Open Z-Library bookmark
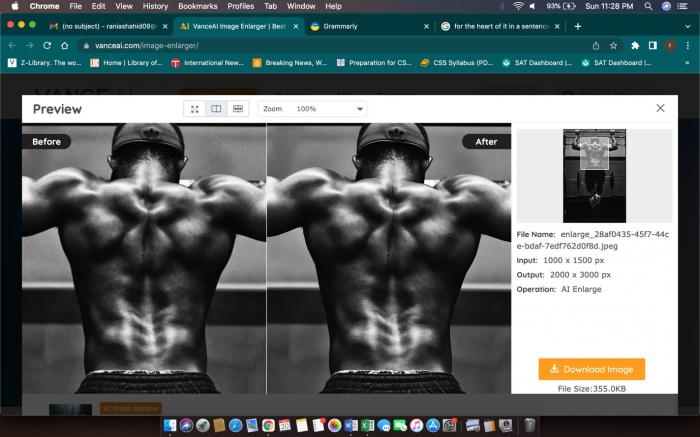The width and height of the screenshot is (700, 437). pyautogui.click(x=45, y=63)
